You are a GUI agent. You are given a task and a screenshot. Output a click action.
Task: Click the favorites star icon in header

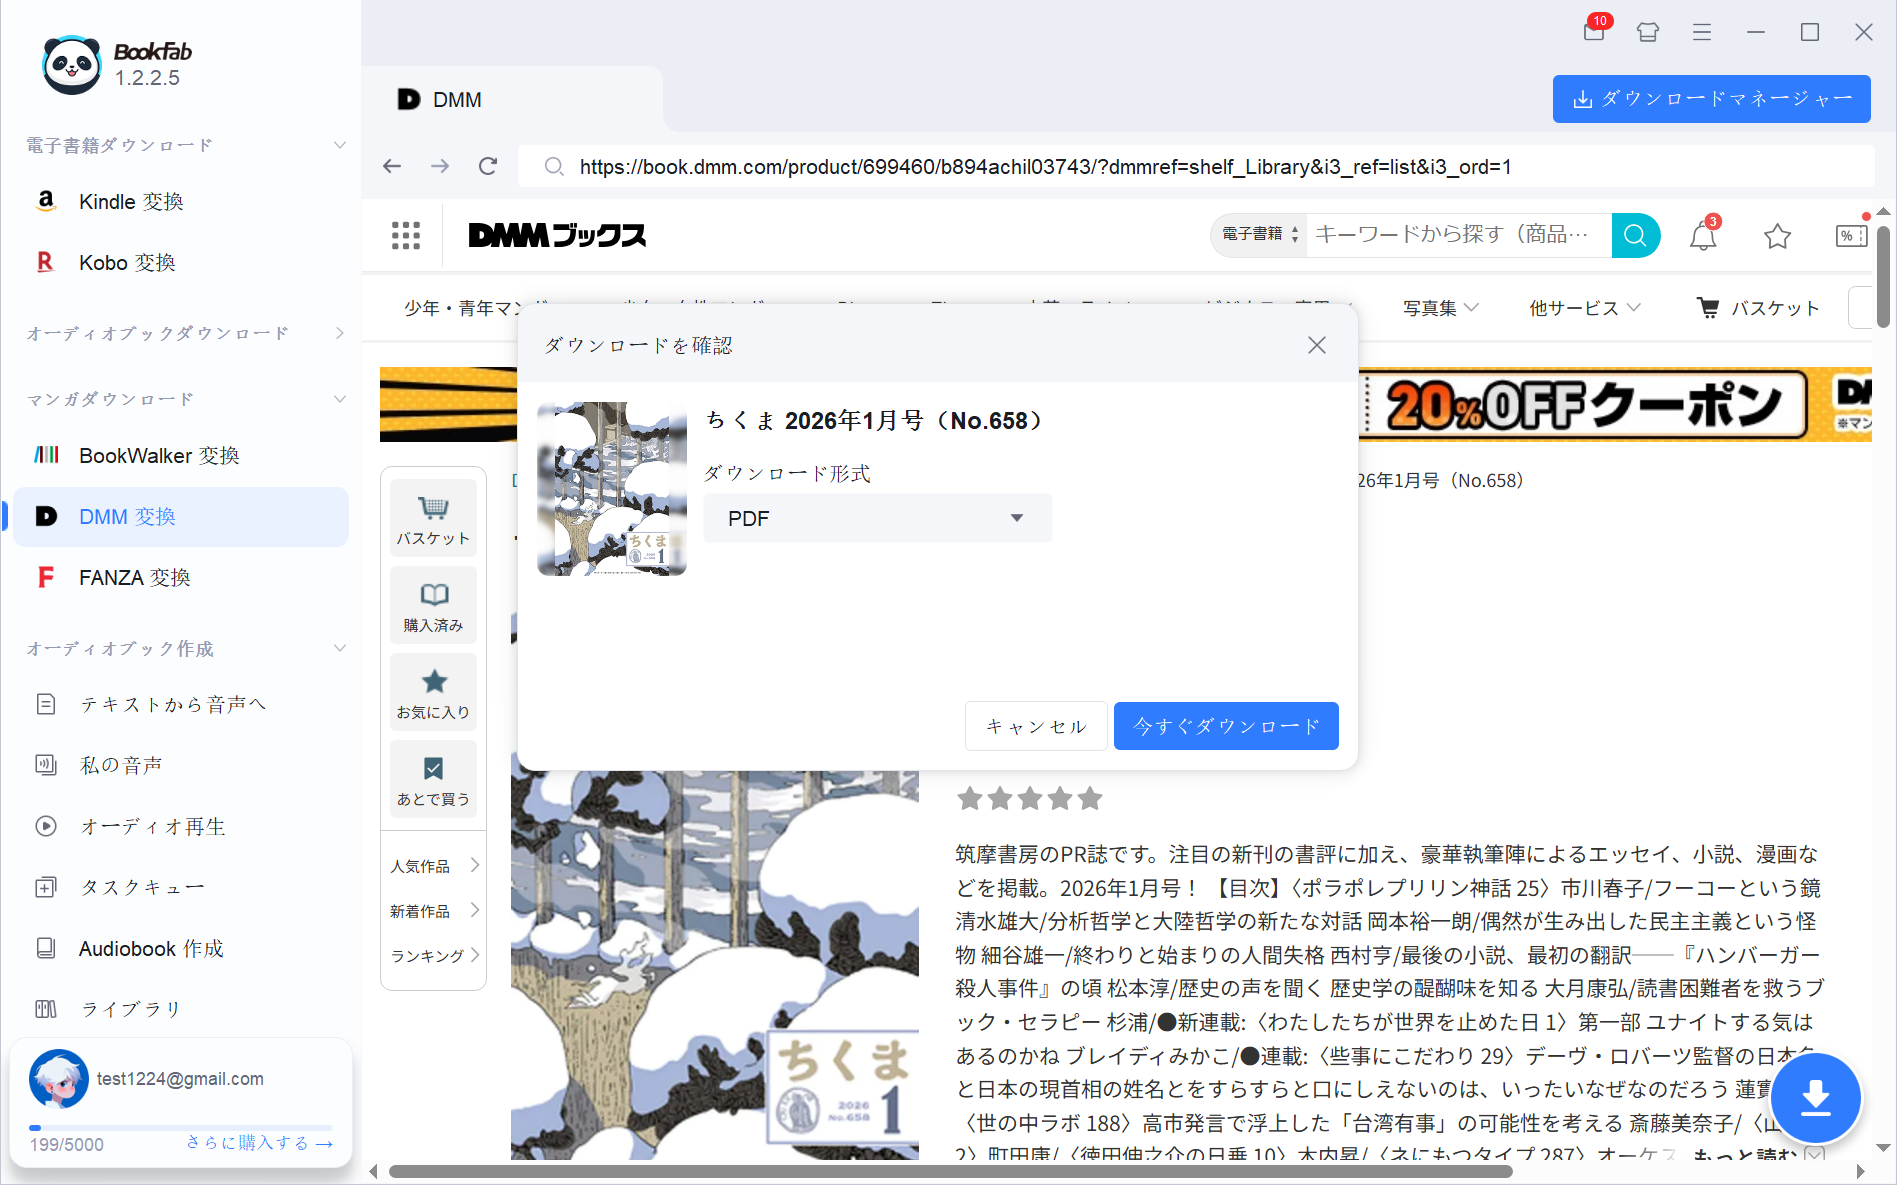(x=1777, y=236)
